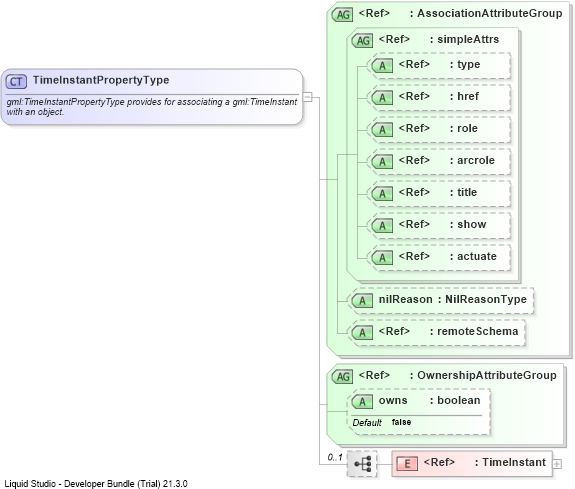Click the E icon of TimeInstant element
The image size is (575, 489).
407,464
